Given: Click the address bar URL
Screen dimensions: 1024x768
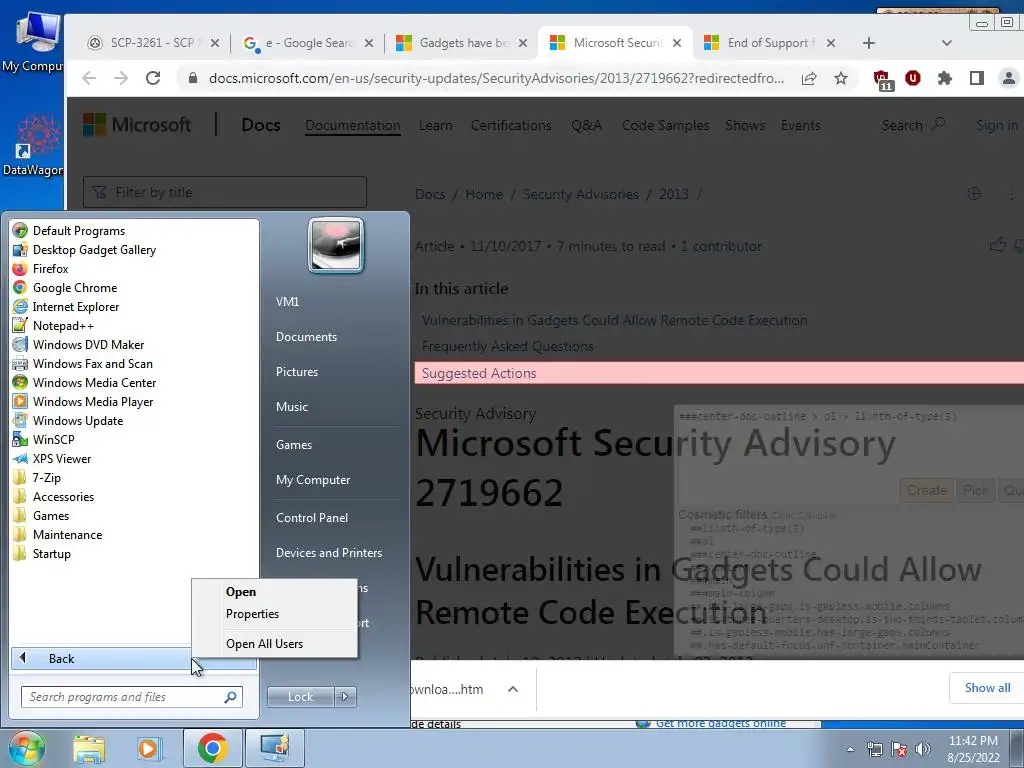Looking at the screenshot, I should (x=496, y=78).
